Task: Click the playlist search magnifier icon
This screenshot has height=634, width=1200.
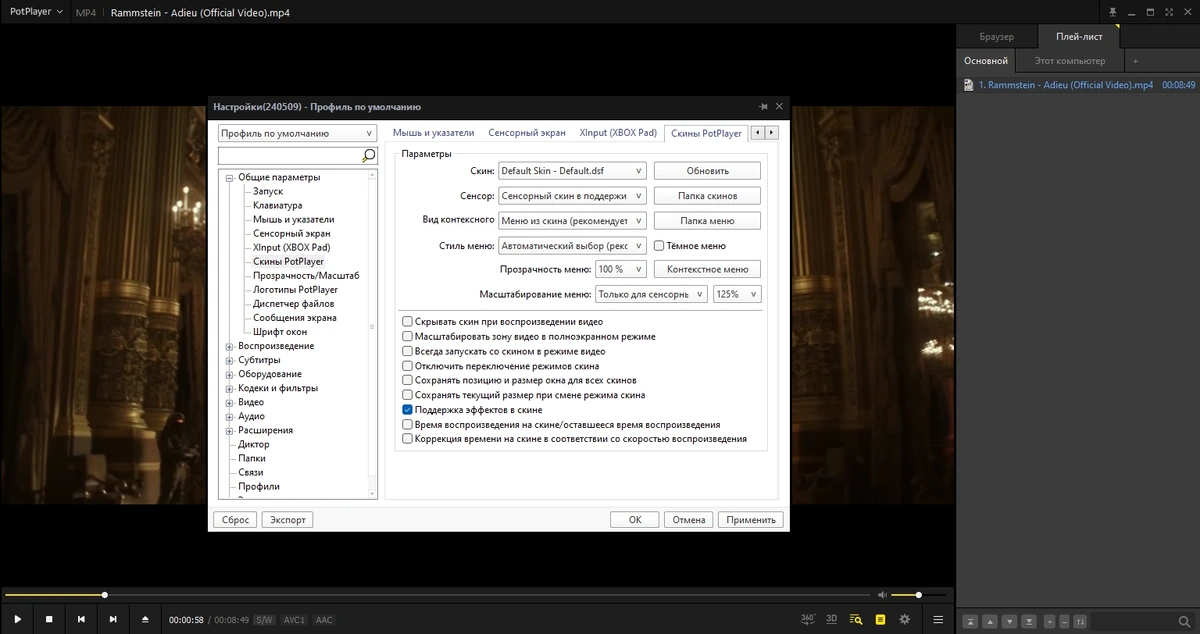Action: (x=1185, y=622)
